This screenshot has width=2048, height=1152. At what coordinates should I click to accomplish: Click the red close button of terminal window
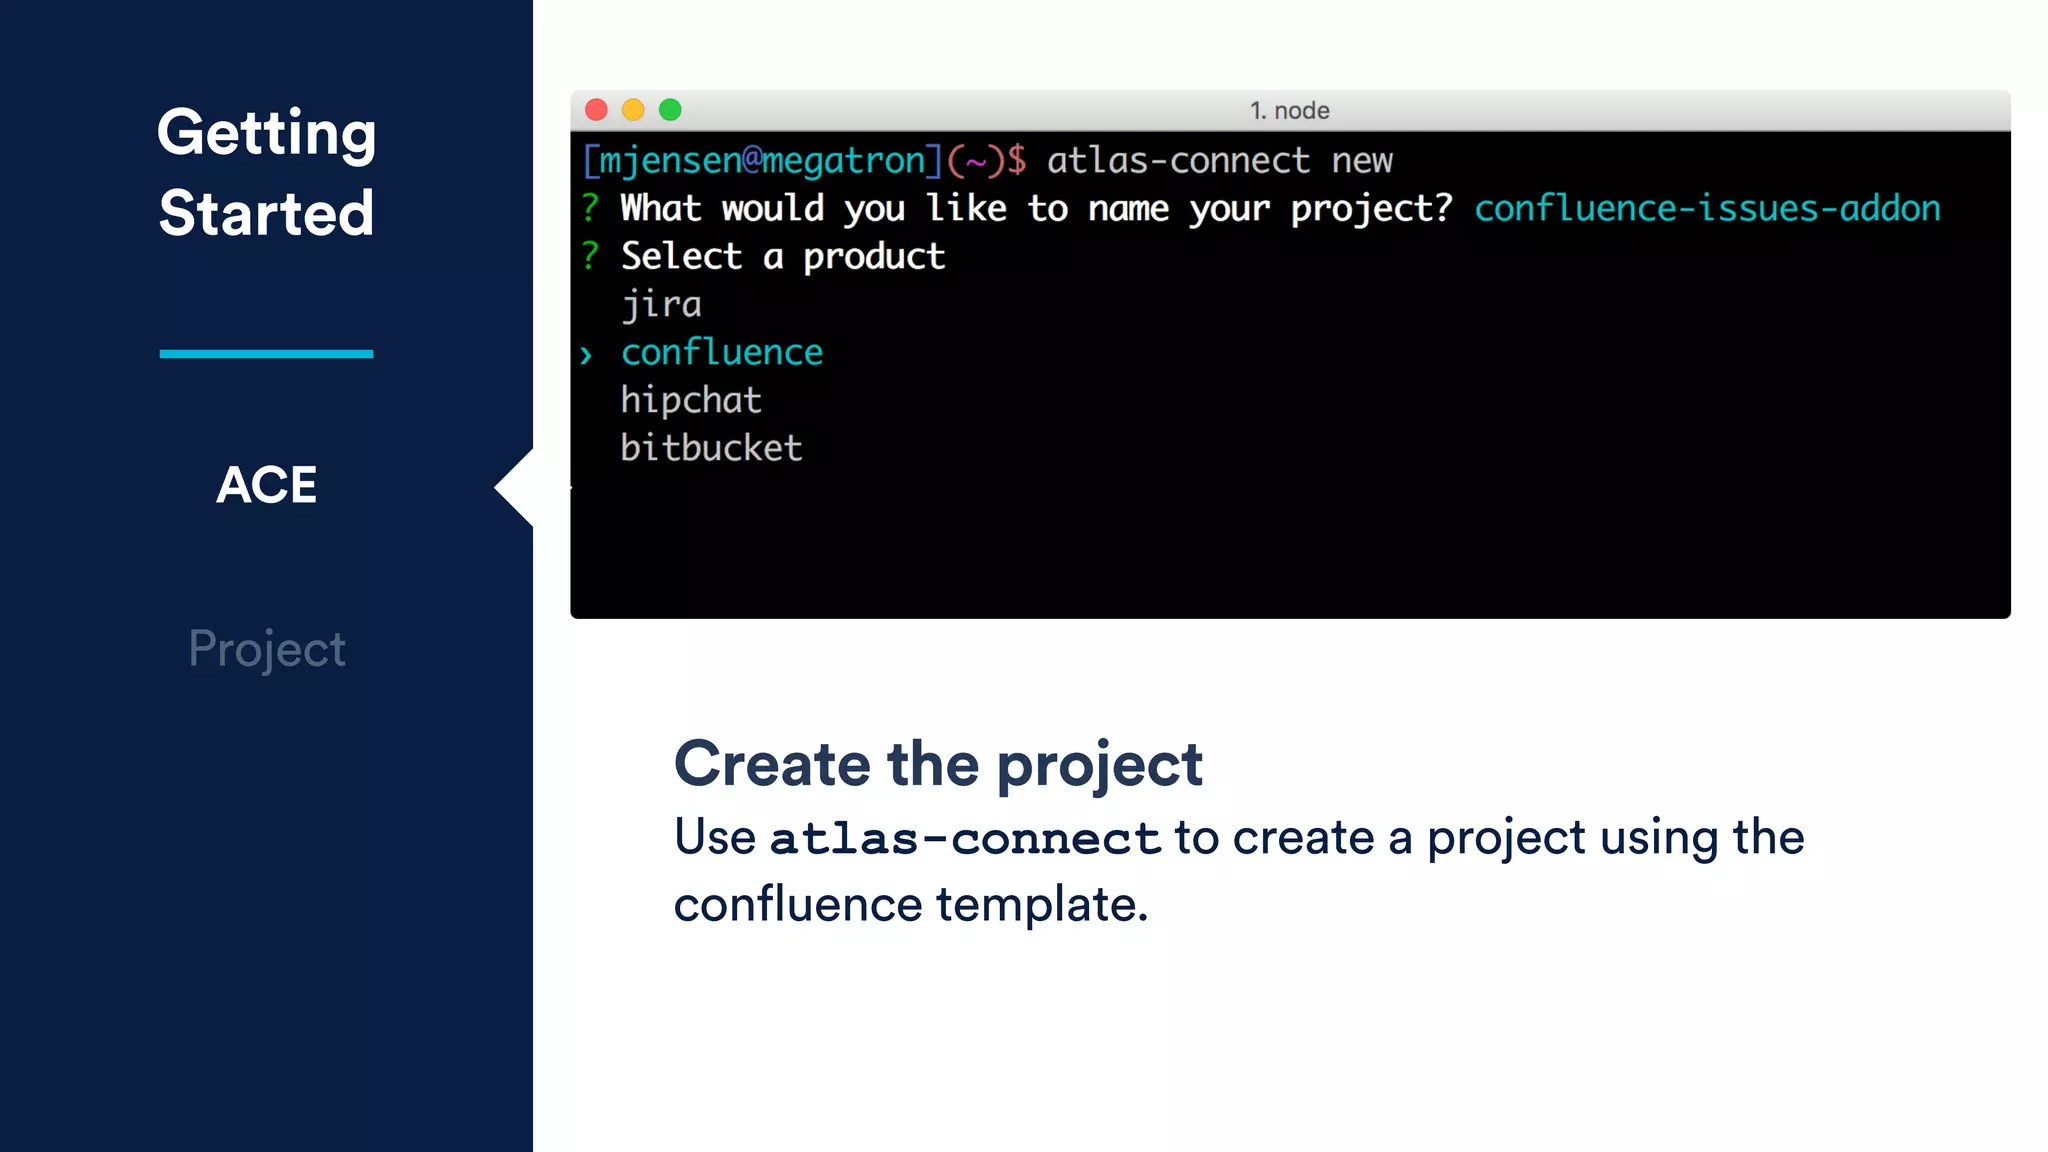(x=596, y=110)
